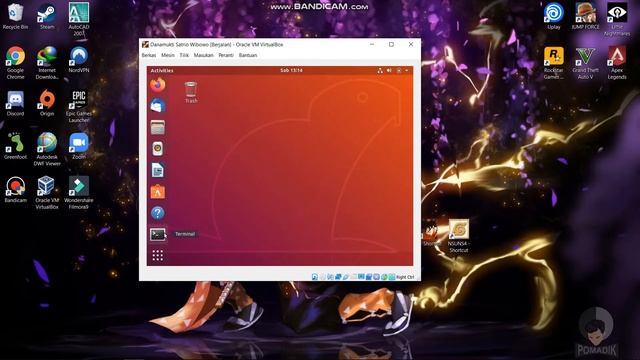Open the Peranti menu in VirtualBox

(226, 55)
